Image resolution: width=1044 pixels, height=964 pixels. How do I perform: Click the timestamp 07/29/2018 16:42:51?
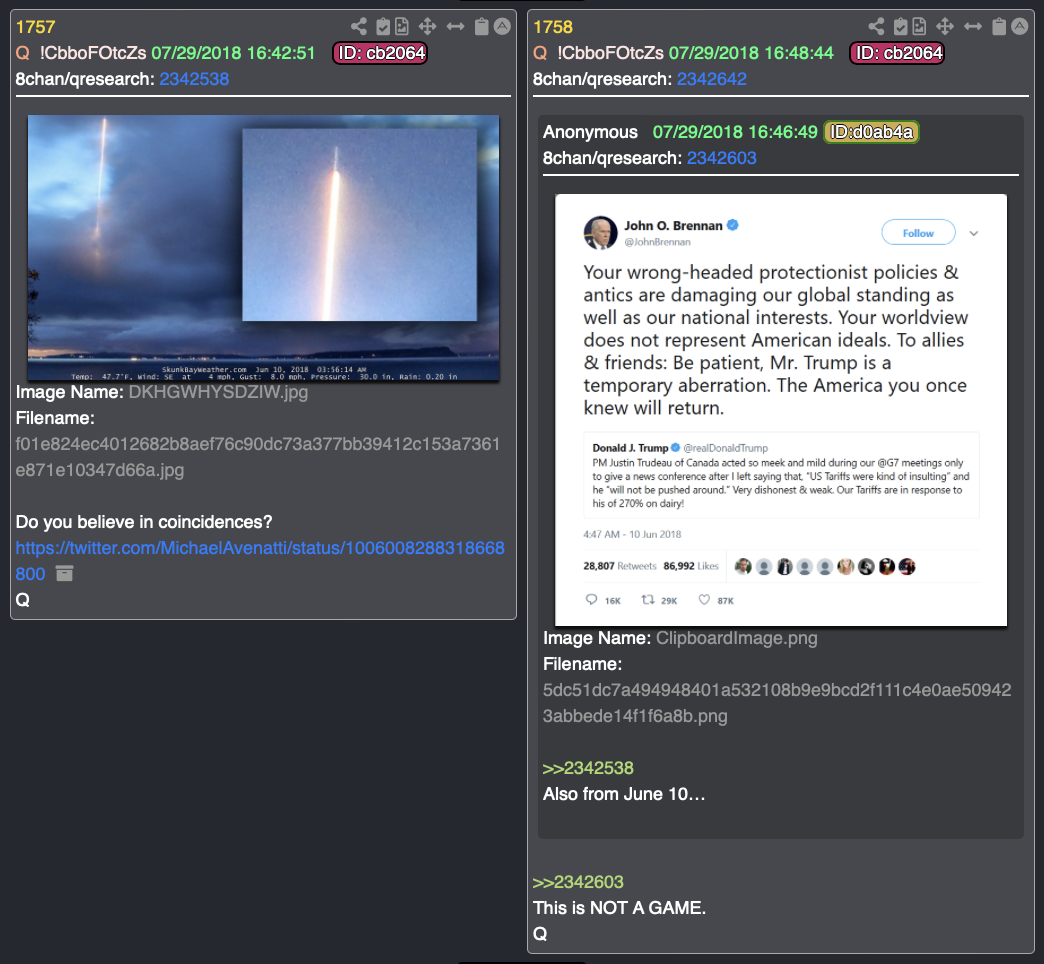[x=233, y=53]
